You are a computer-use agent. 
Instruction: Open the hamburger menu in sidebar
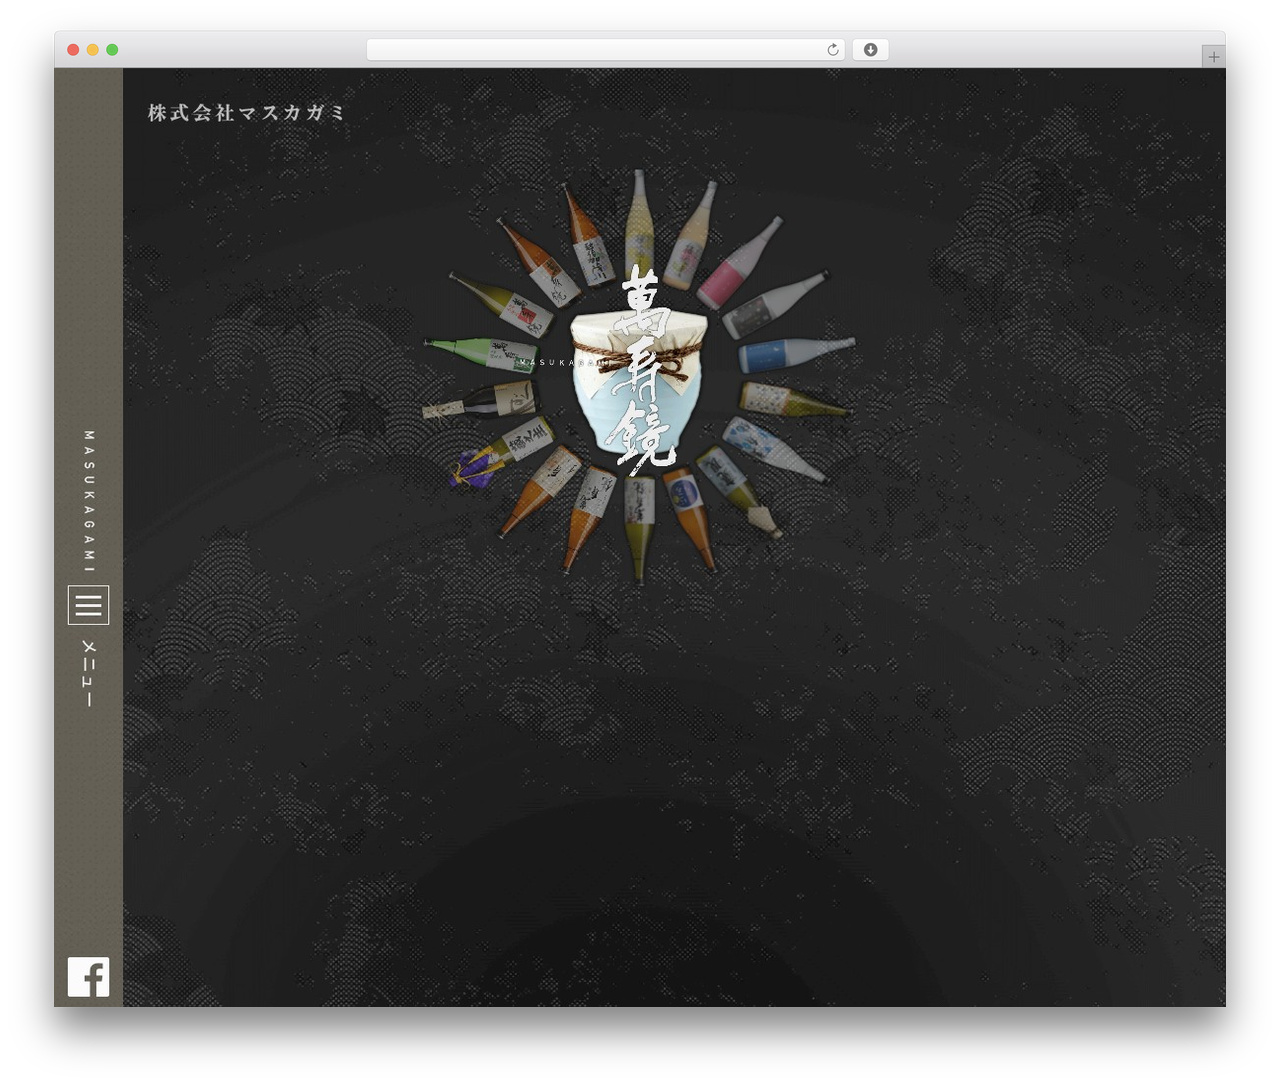coord(88,605)
